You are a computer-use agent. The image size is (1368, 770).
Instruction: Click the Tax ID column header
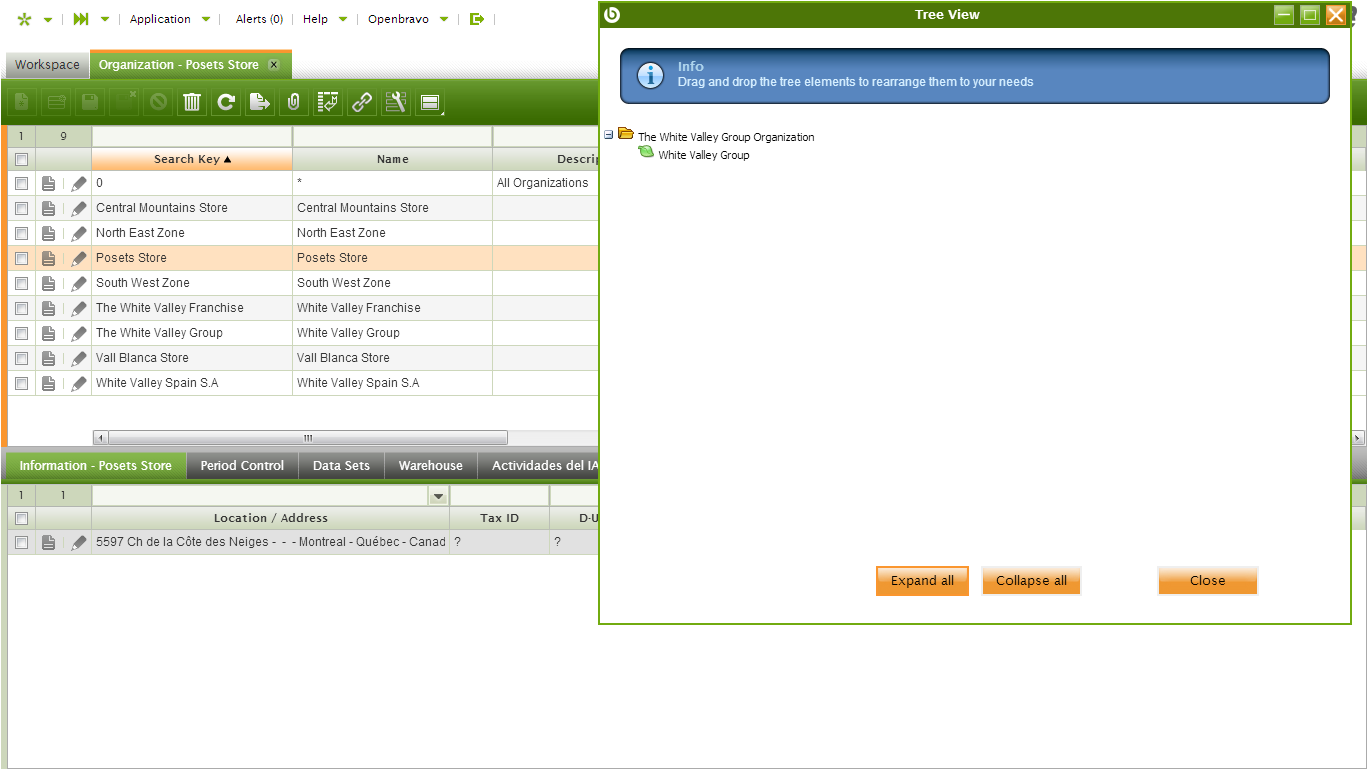click(500, 518)
